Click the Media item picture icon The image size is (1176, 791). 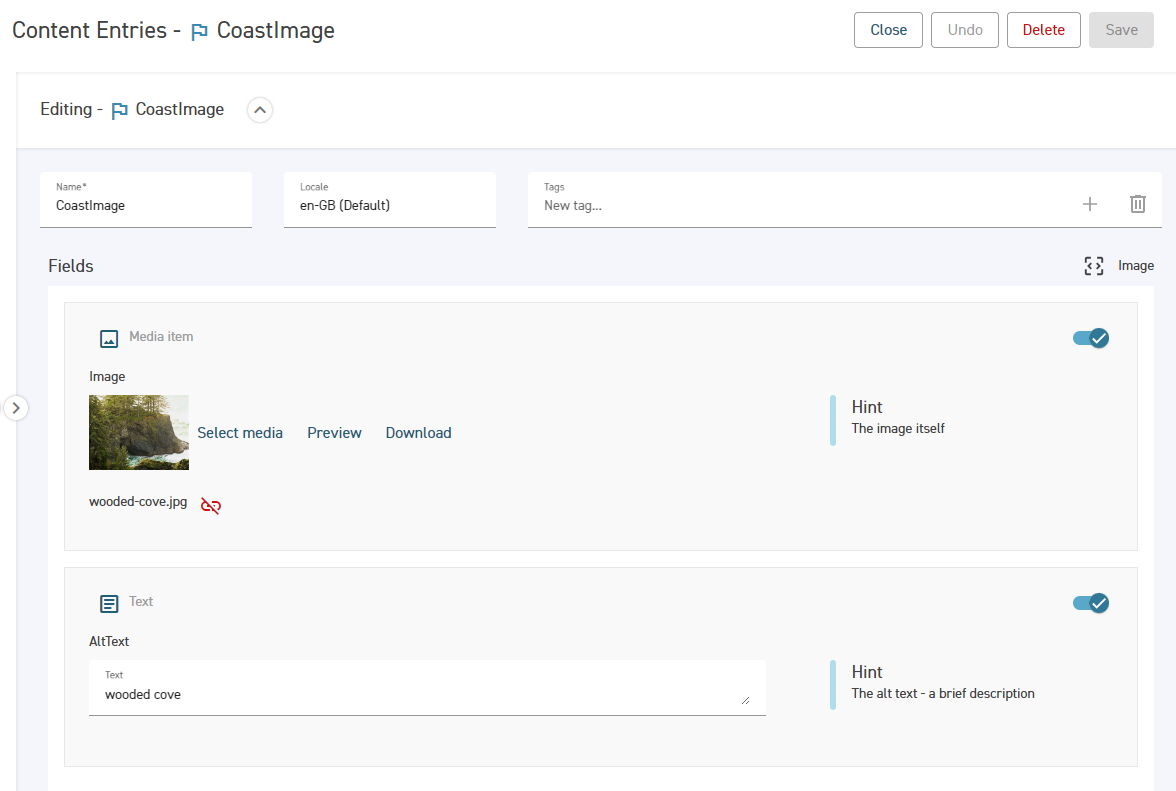tap(109, 338)
